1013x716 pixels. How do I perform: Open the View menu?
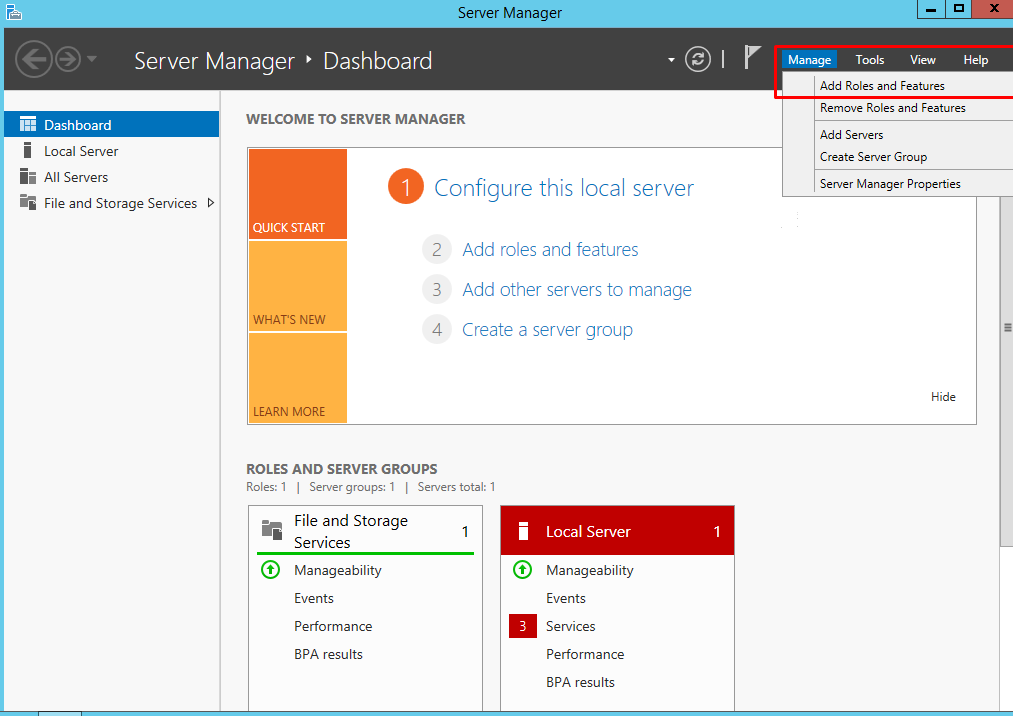coord(923,59)
